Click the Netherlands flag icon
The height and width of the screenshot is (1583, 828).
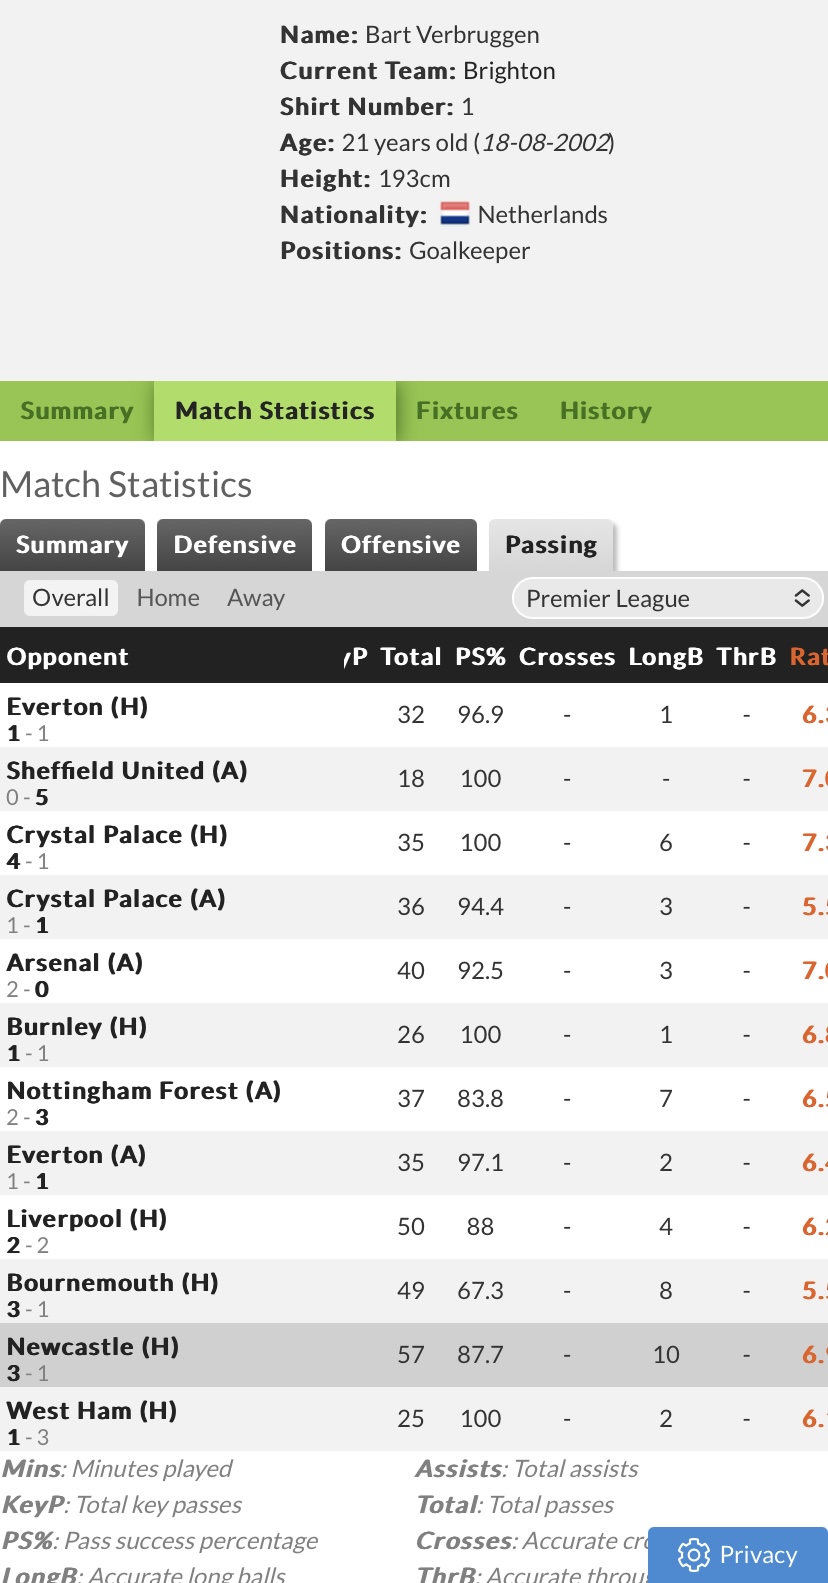coord(455,214)
